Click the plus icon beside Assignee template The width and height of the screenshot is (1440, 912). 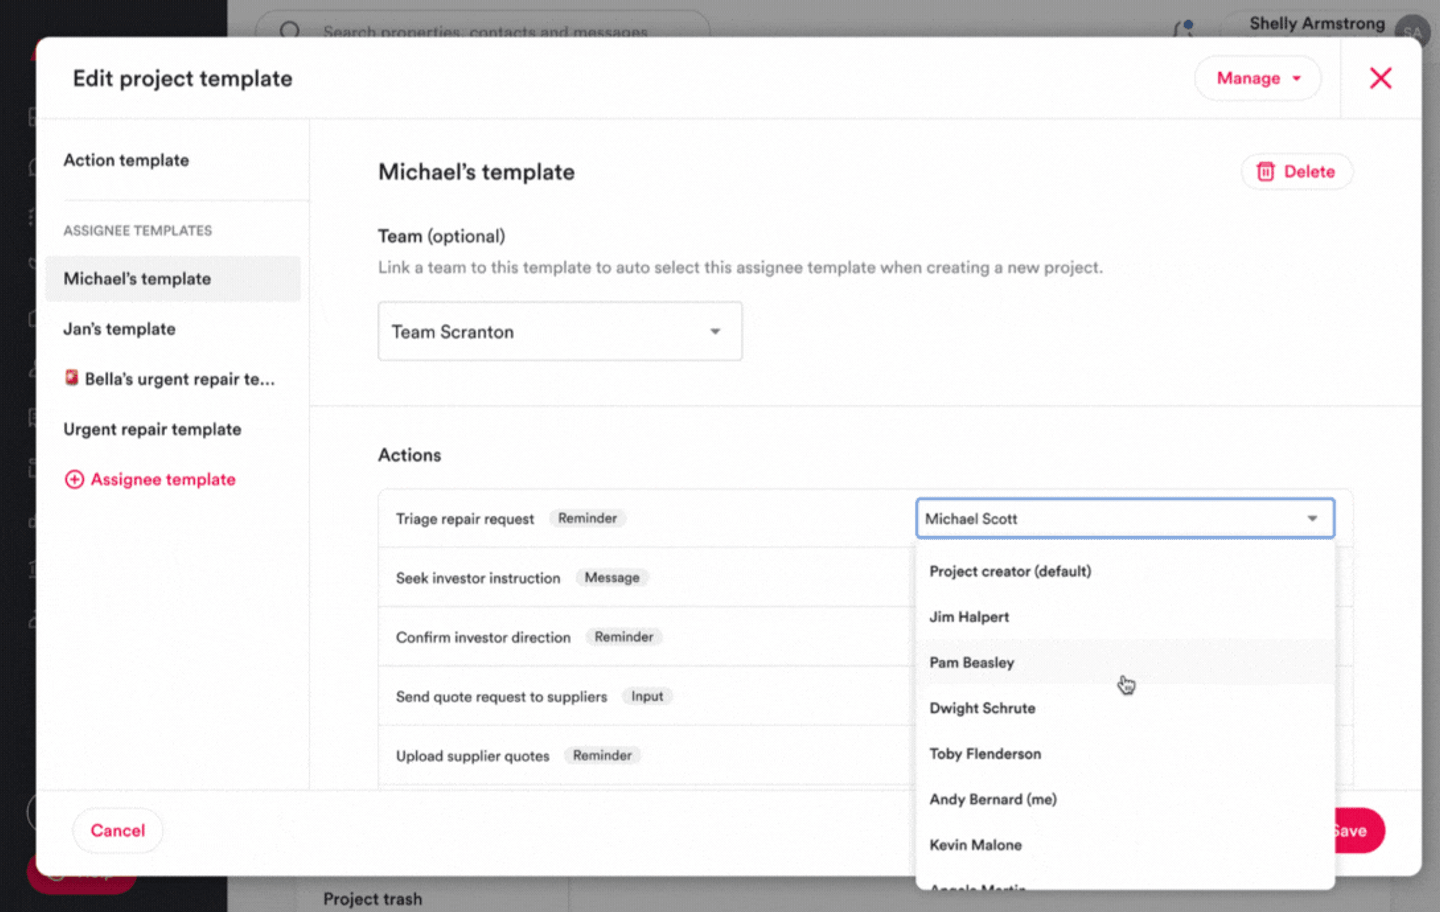pyautogui.click(x=74, y=479)
